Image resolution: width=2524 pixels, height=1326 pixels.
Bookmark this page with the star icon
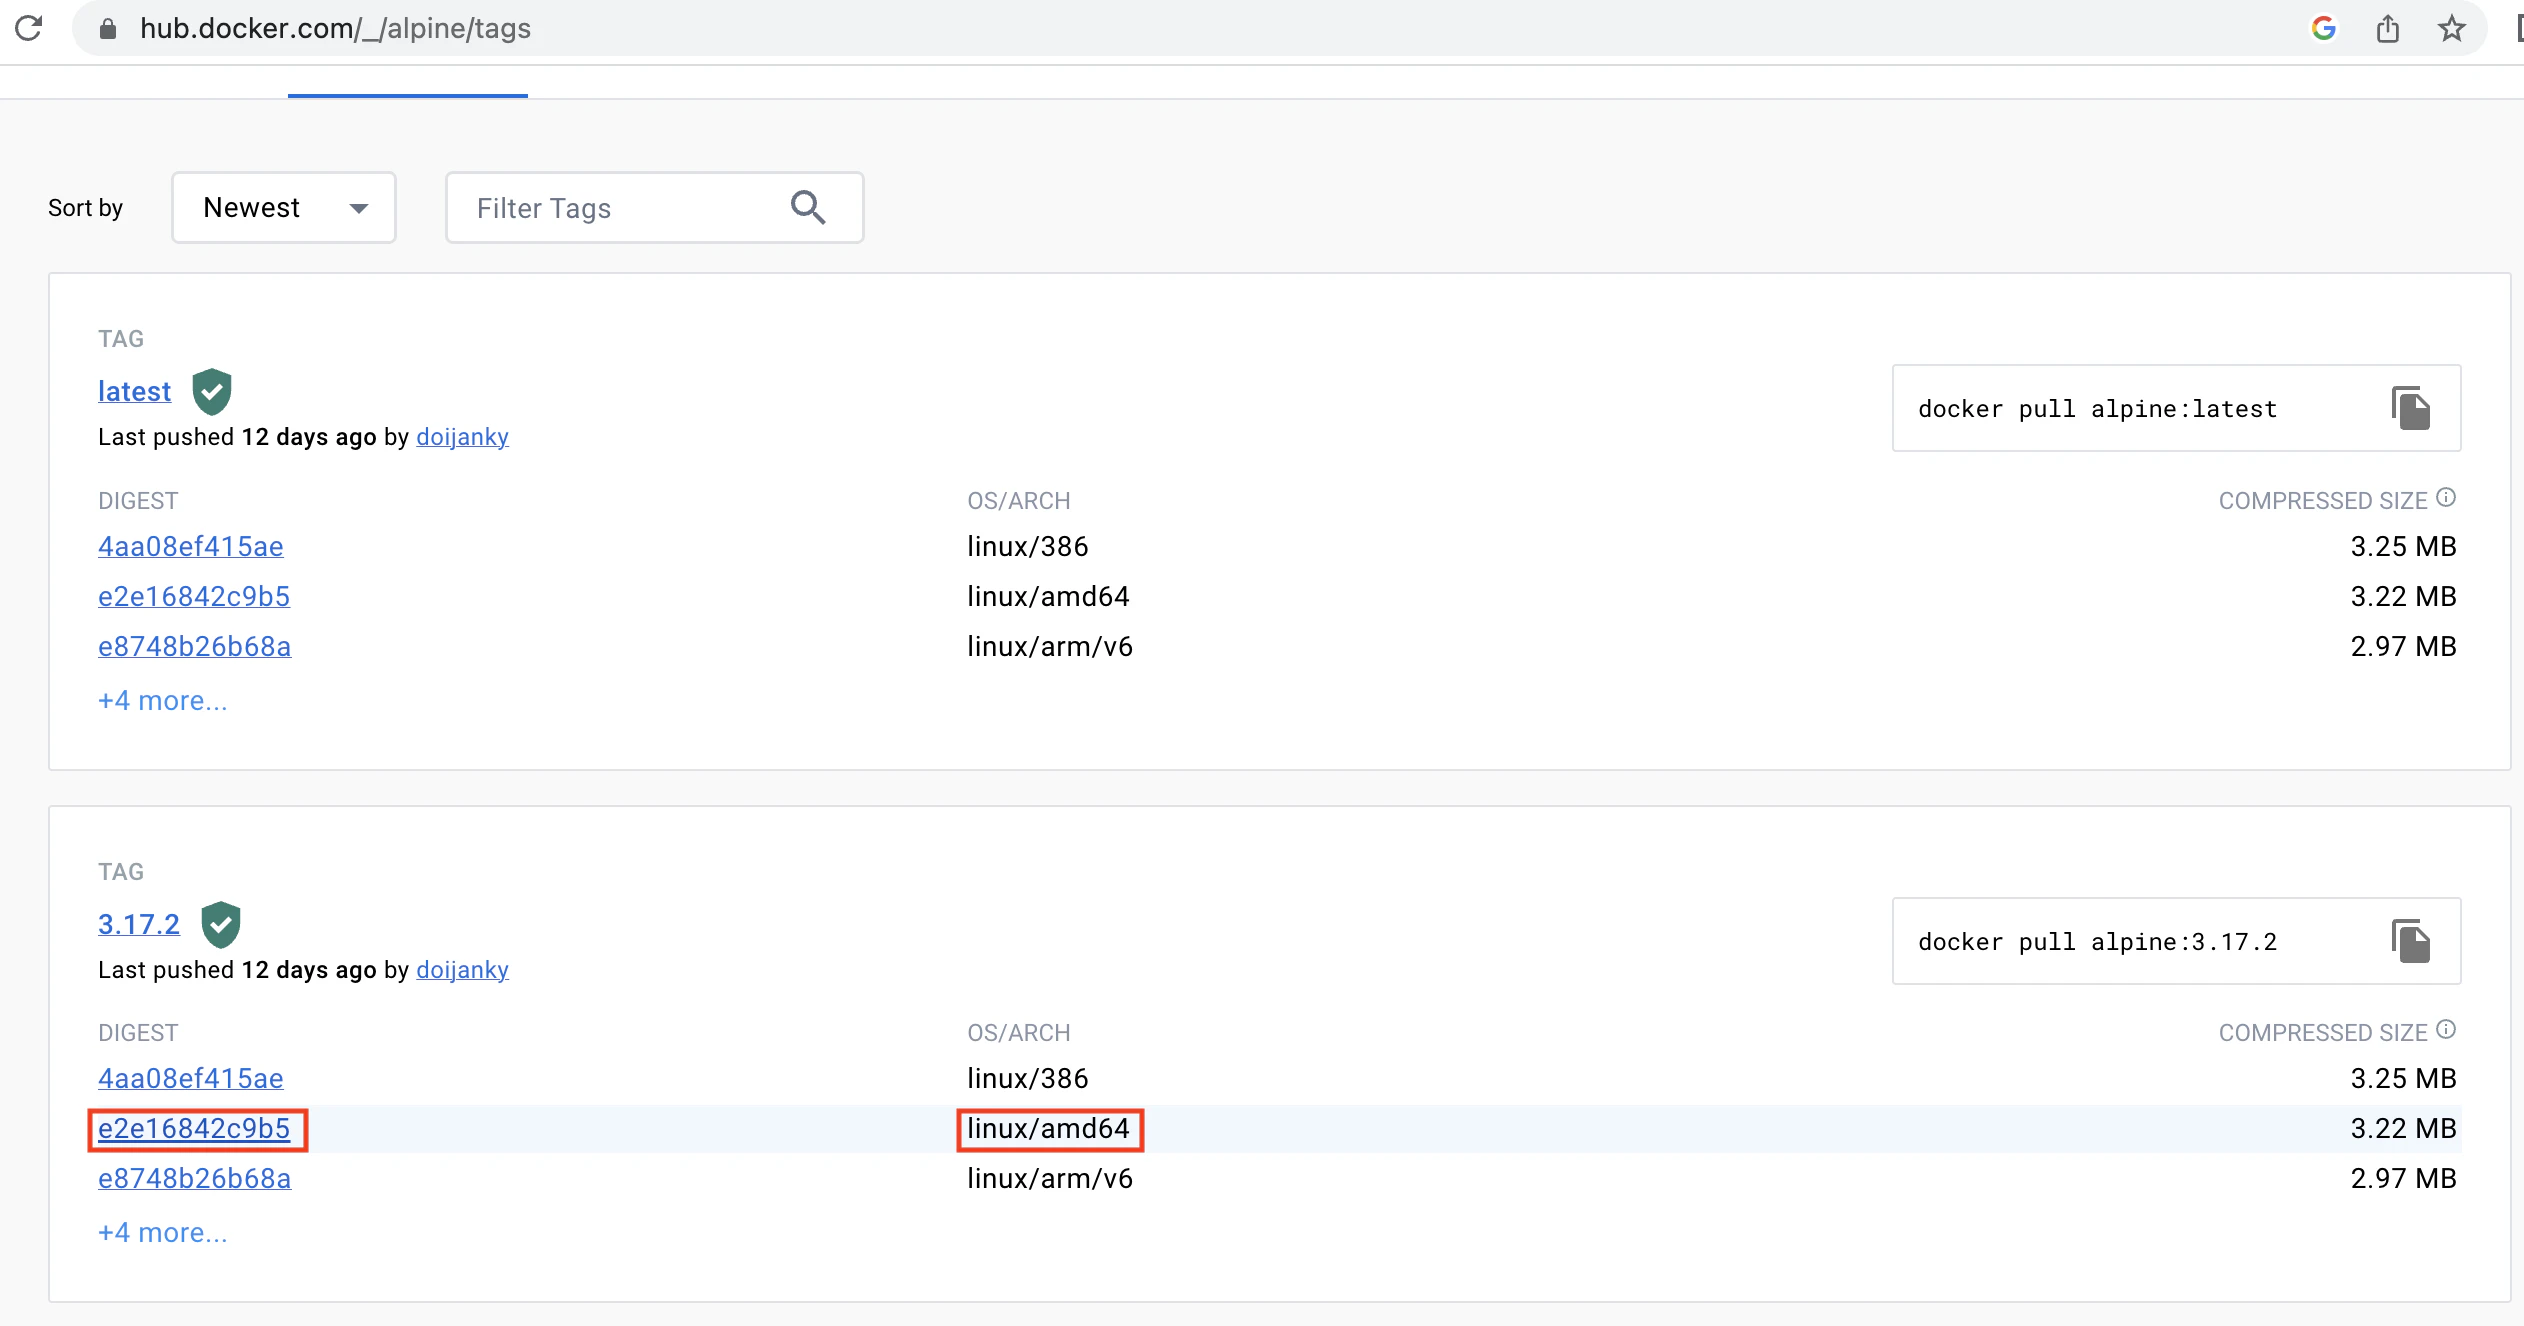click(x=2451, y=28)
